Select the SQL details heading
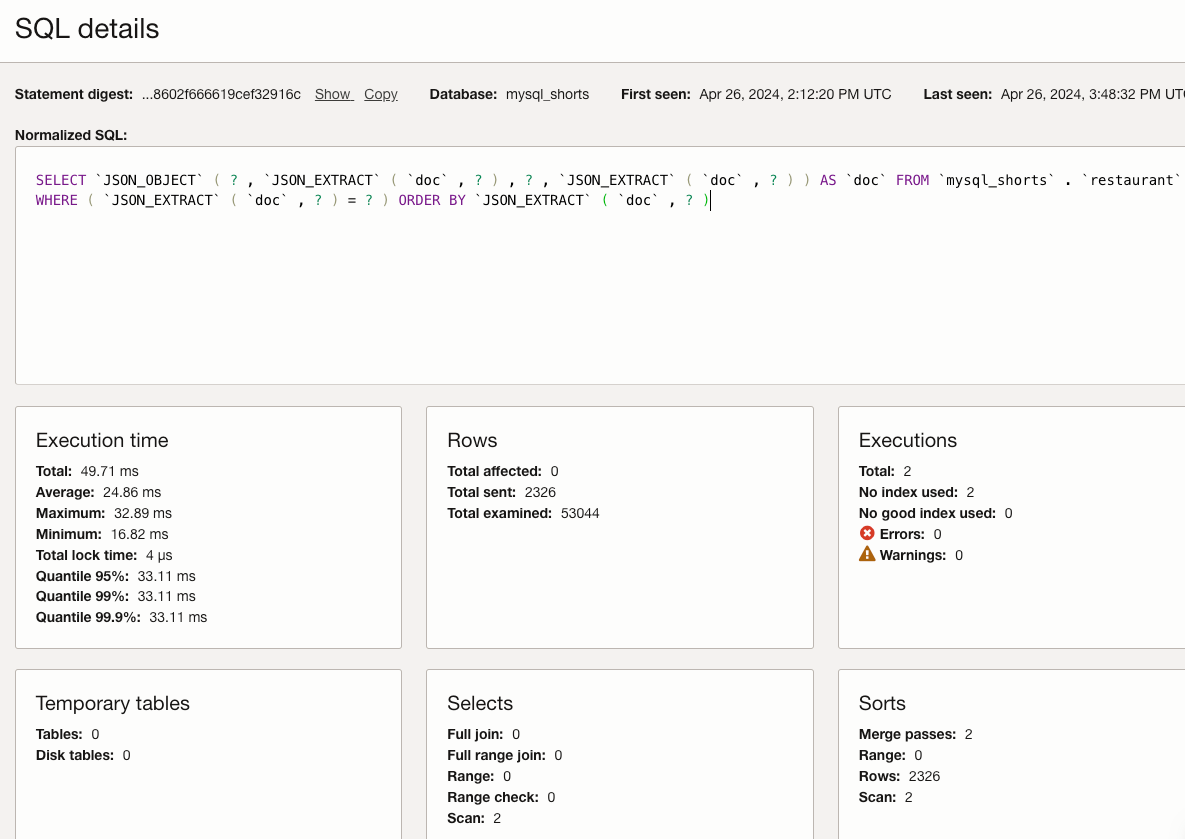The height and width of the screenshot is (839, 1185). point(87,29)
